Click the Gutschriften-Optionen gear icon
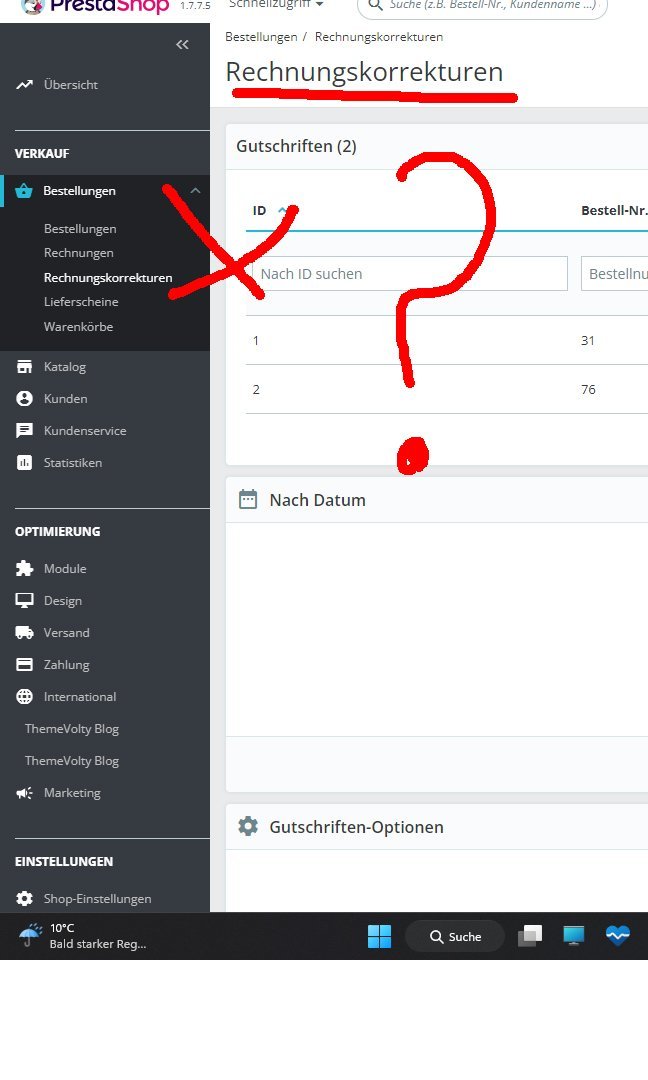 pos(248,827)
